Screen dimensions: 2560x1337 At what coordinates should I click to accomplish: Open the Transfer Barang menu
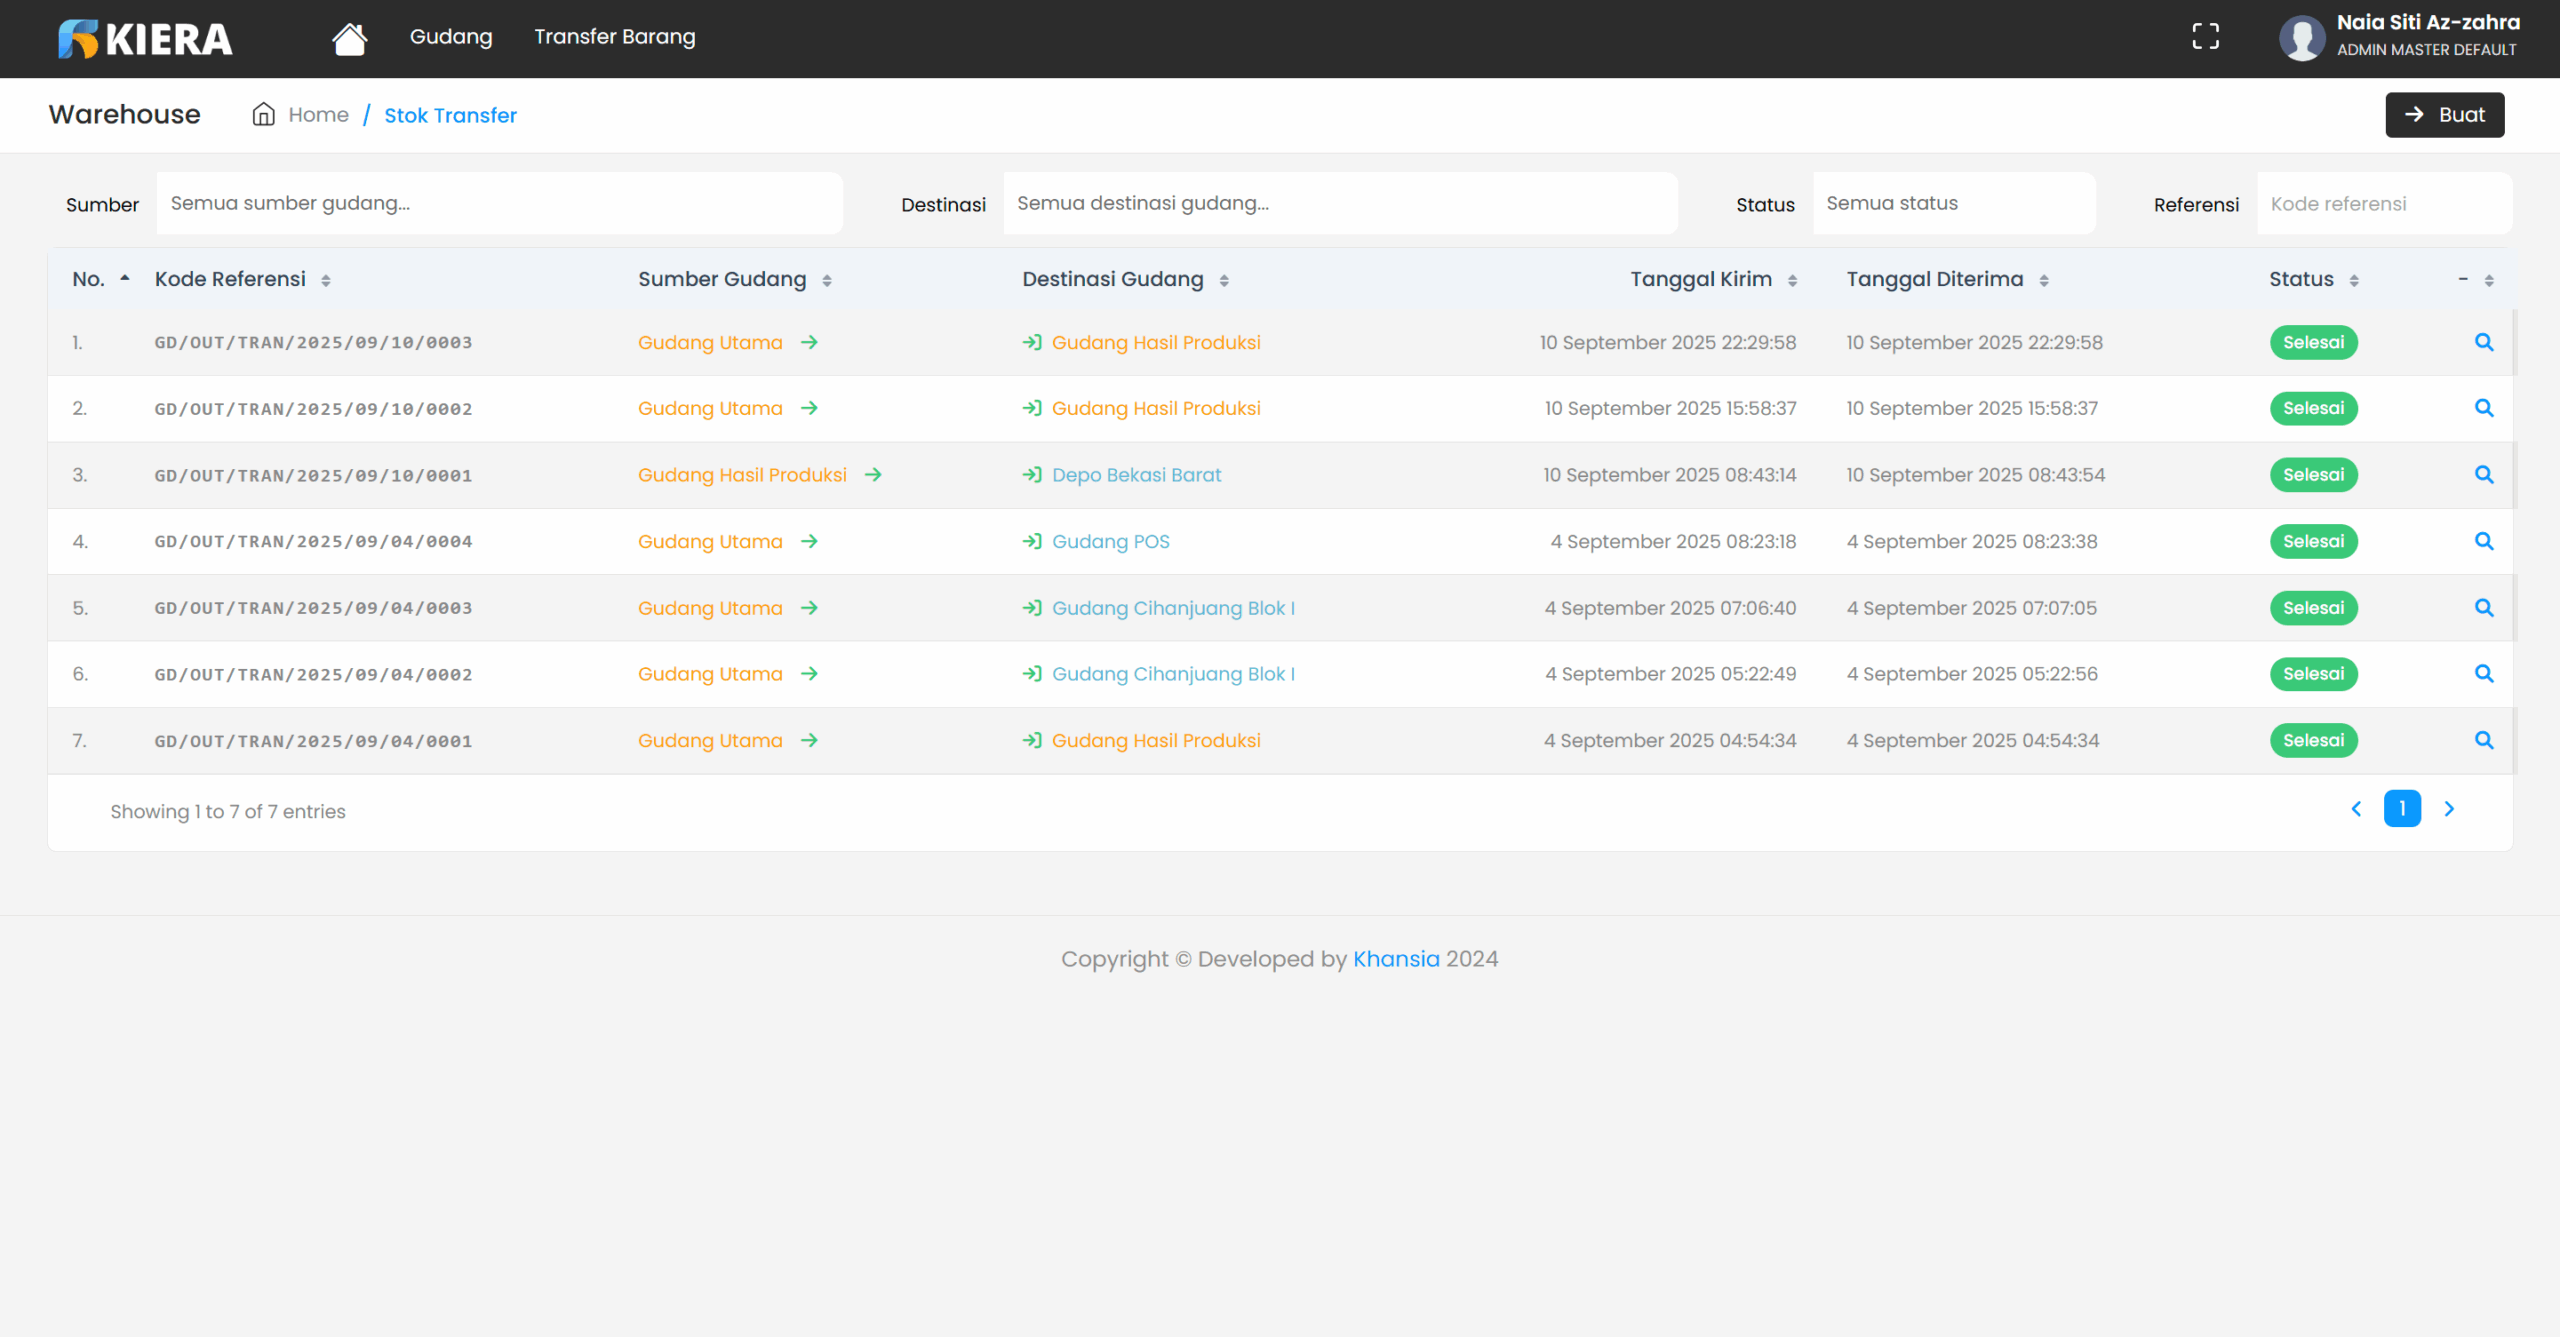[614, 37]
